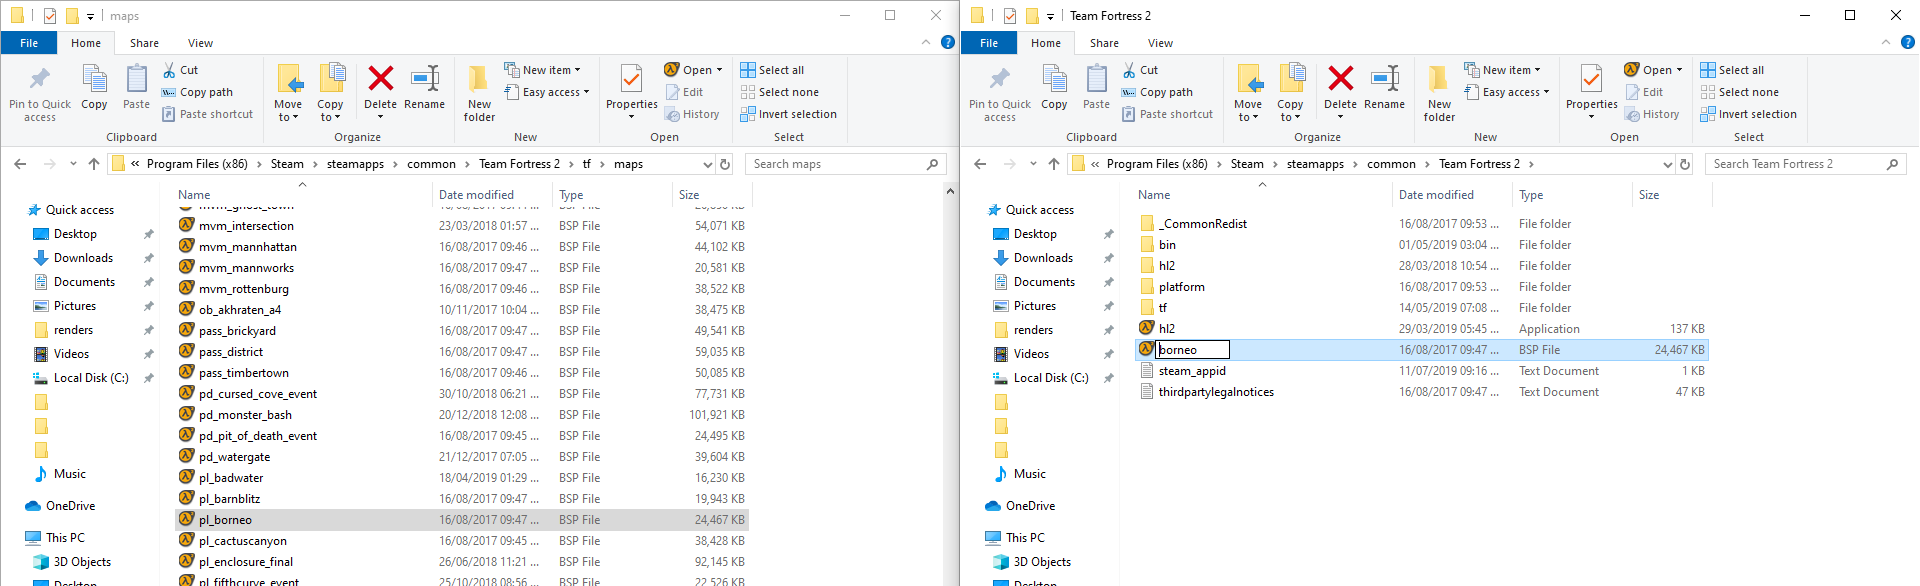
Task: Click Help icon in Team Fortress 2 window
Action: 1907,42
